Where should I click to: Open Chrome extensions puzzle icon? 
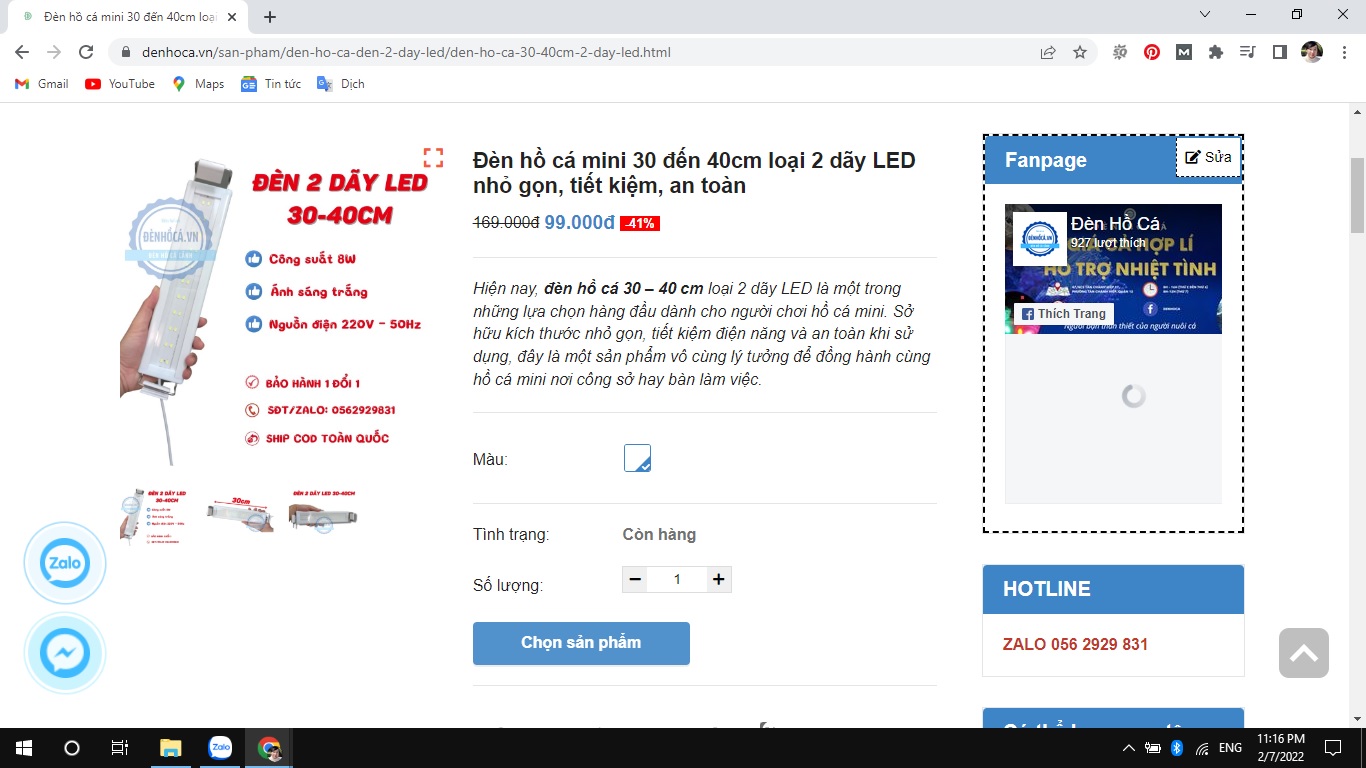[1216, 52]
